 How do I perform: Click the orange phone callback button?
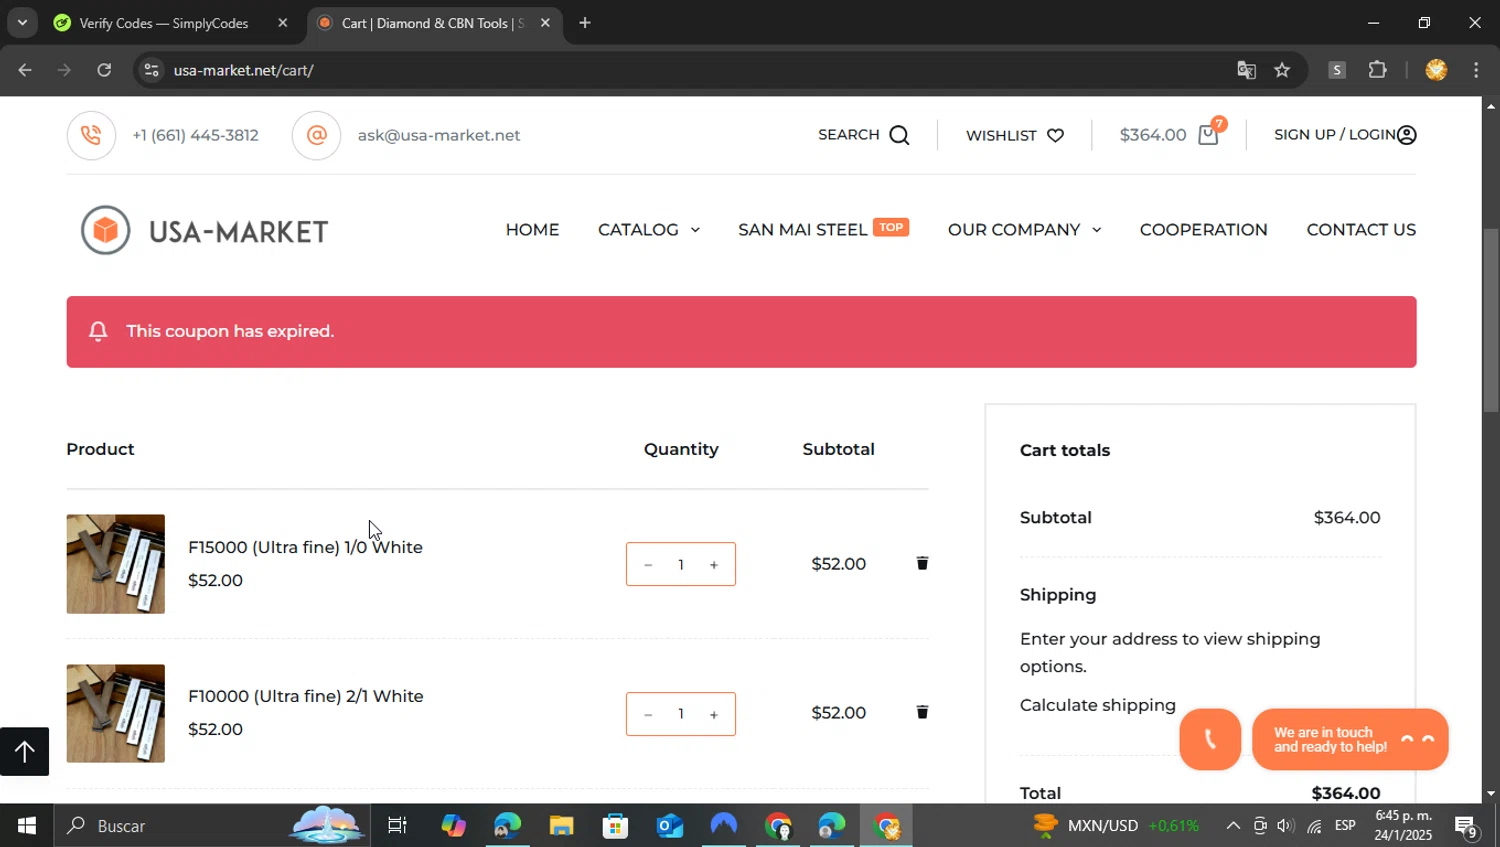(x=1210, y=740)
